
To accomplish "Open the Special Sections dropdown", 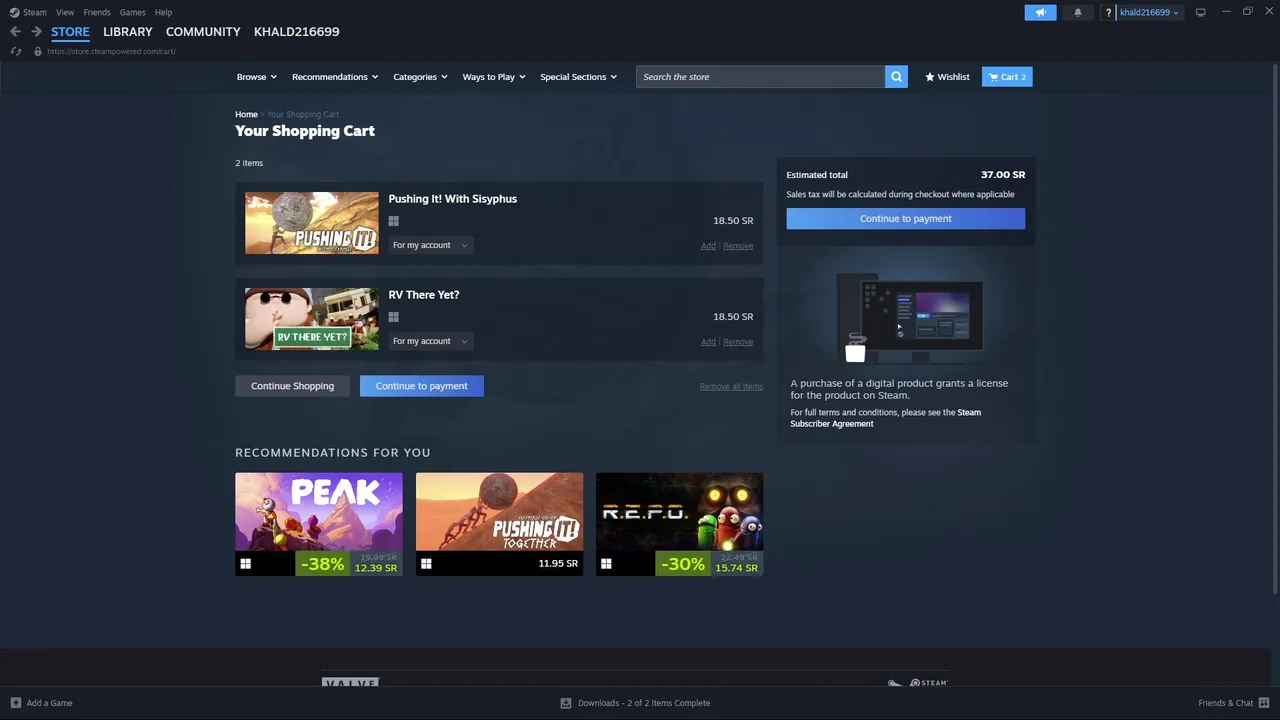I will [578, 76].
